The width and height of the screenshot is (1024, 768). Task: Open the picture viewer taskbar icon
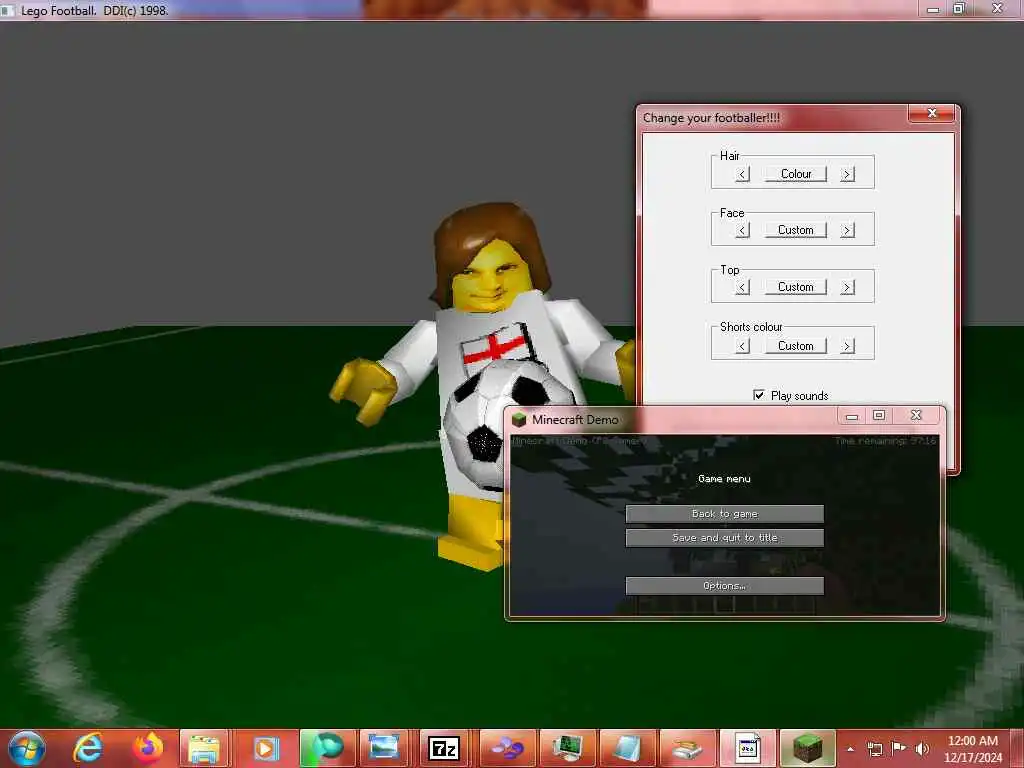tap(384, 748)
